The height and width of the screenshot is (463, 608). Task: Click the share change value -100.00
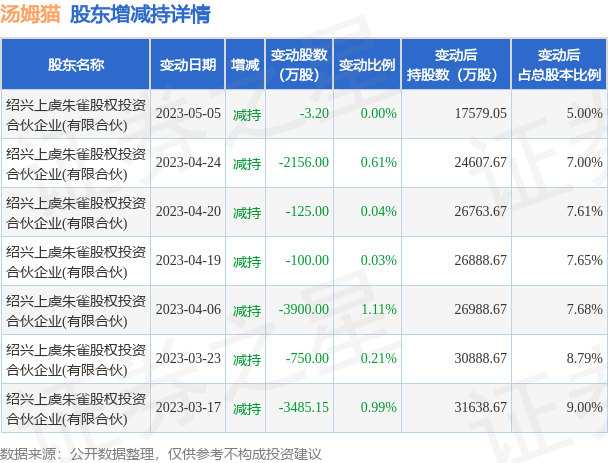coord(307,261)
